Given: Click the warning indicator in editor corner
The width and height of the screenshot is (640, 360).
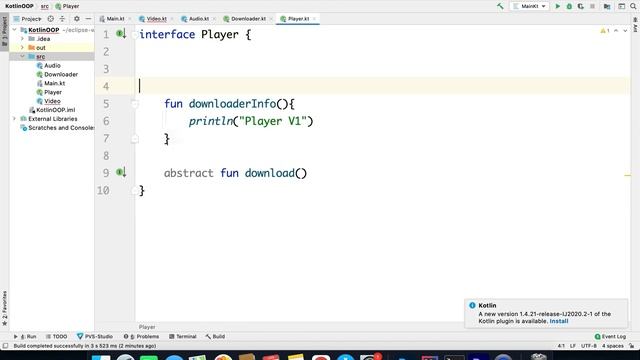Looking at the screenshot, I should [605, 31].
